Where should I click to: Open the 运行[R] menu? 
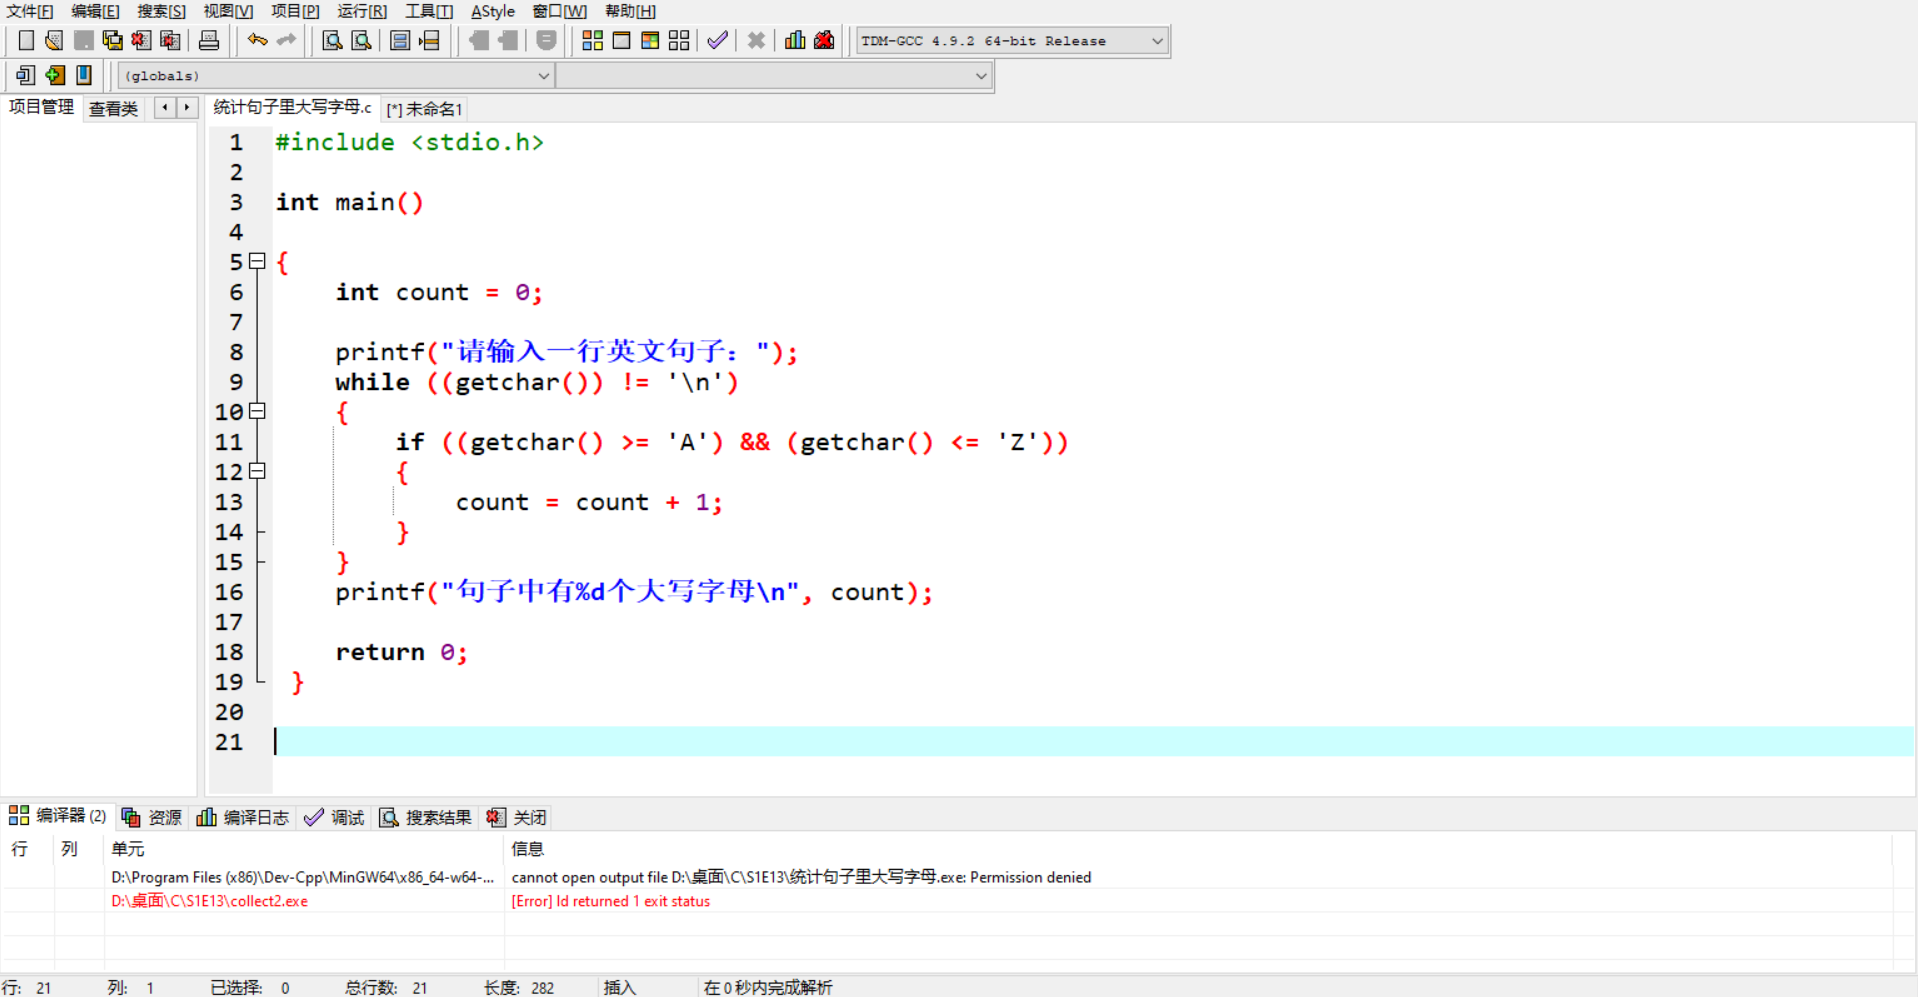coord(362,11)
